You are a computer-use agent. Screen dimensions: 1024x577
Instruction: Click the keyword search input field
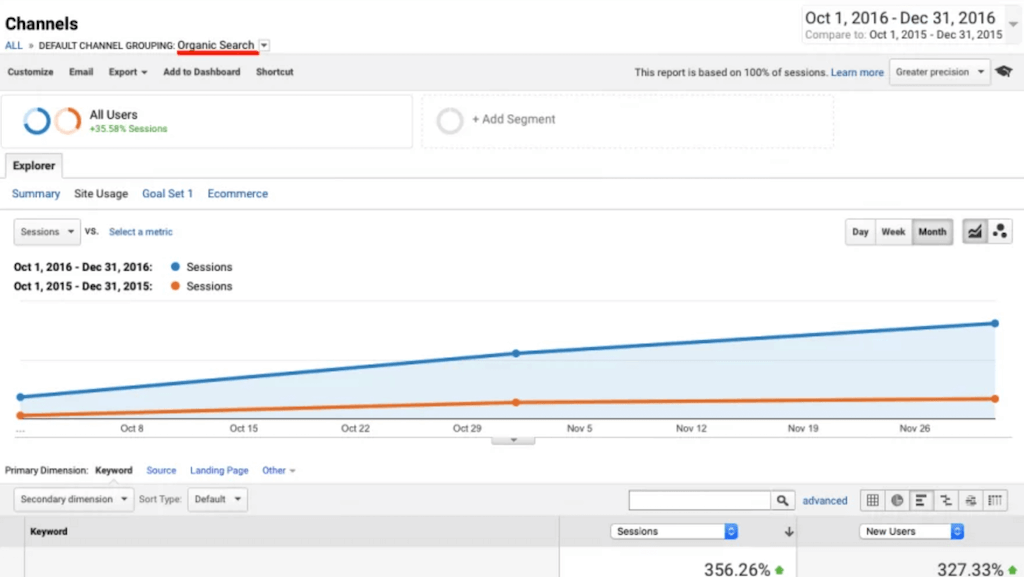click(x=699, y=500)
